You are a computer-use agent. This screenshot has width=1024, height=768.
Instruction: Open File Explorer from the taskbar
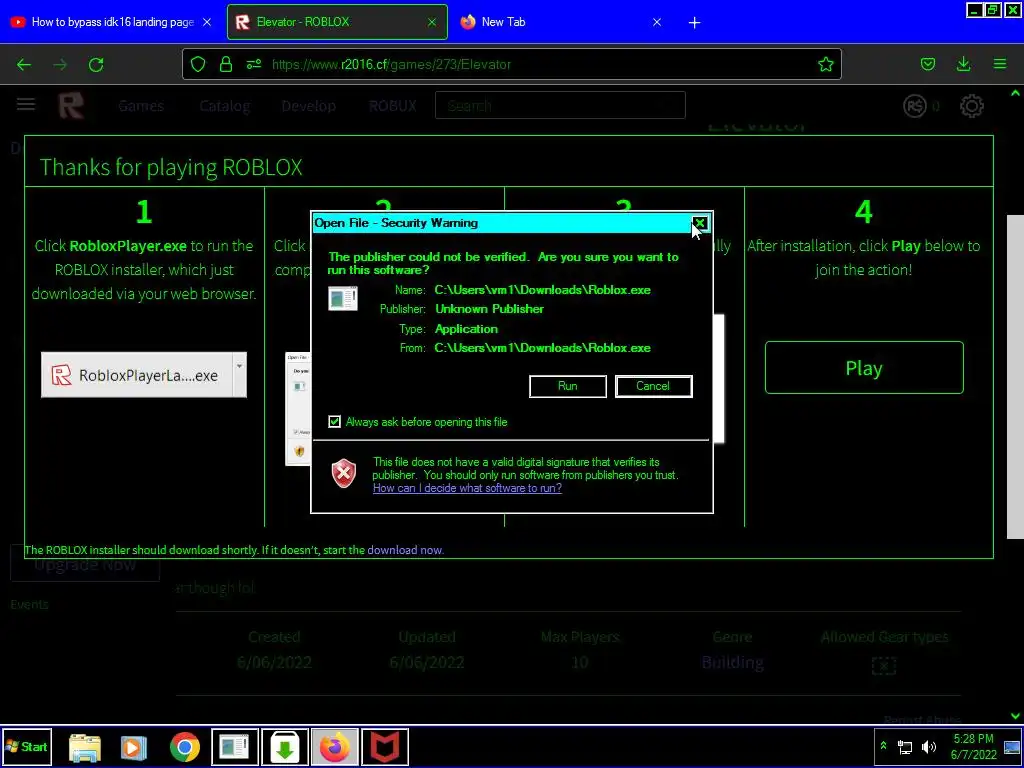coord(85,747)
